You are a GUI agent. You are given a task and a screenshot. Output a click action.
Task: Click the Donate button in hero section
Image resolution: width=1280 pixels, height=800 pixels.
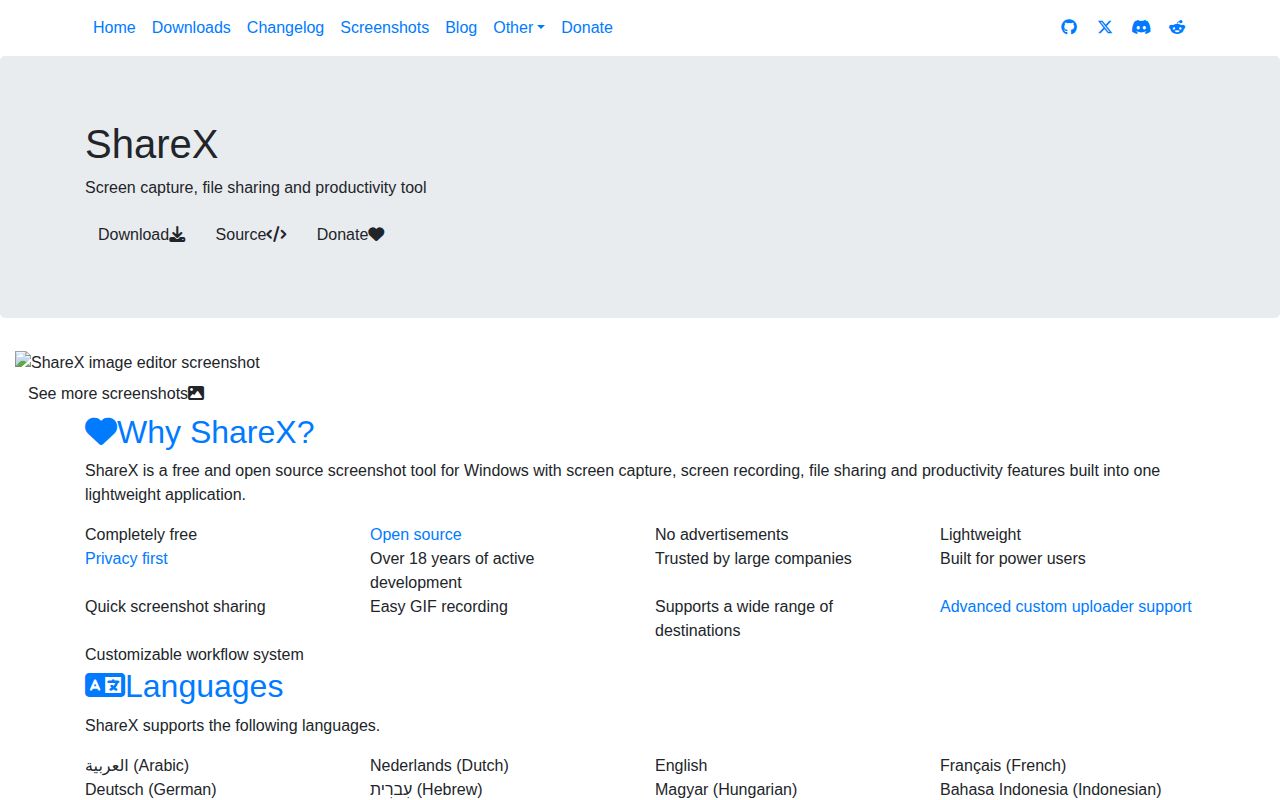351,234
